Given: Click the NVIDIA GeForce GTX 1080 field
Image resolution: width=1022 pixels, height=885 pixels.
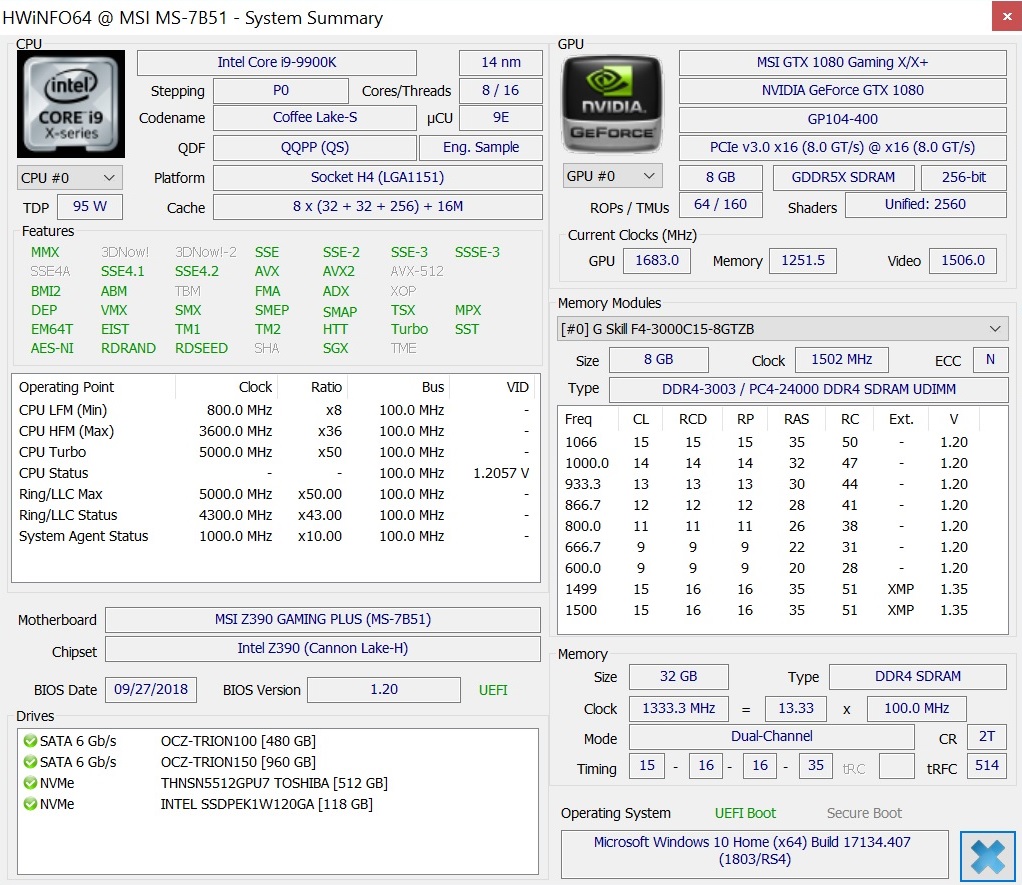Looking at the screenshot, I should click(x=843, y=91).
